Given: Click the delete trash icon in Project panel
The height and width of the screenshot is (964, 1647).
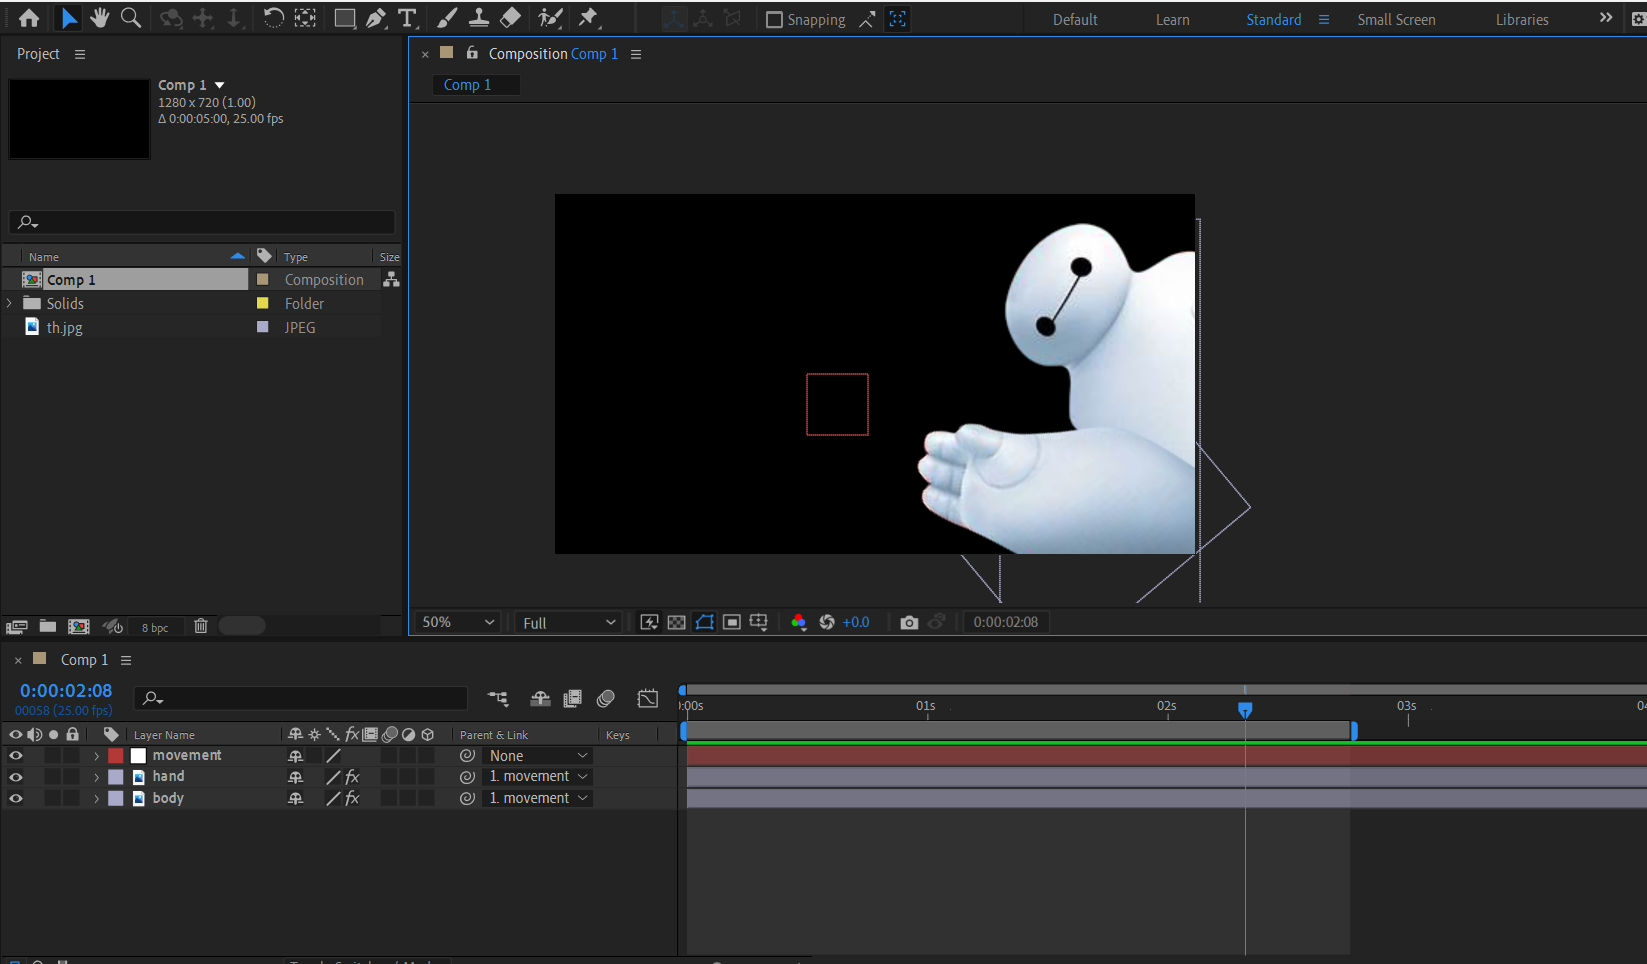Looking at the screenshot, I should 201,626.
